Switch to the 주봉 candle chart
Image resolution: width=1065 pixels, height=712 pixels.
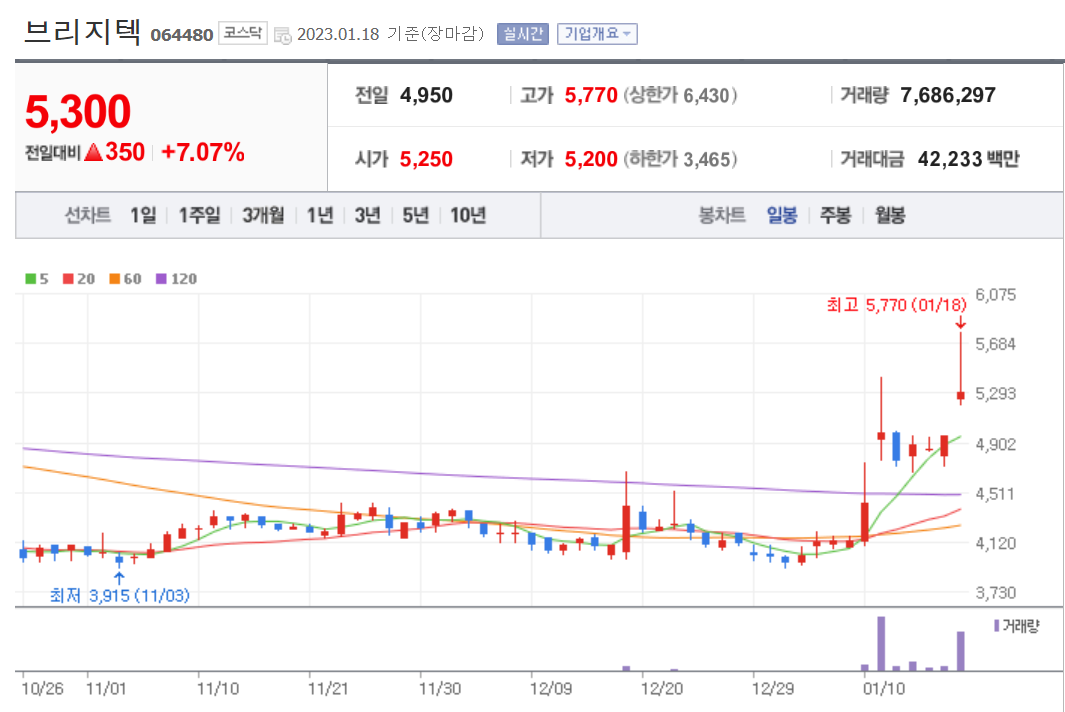835,215
